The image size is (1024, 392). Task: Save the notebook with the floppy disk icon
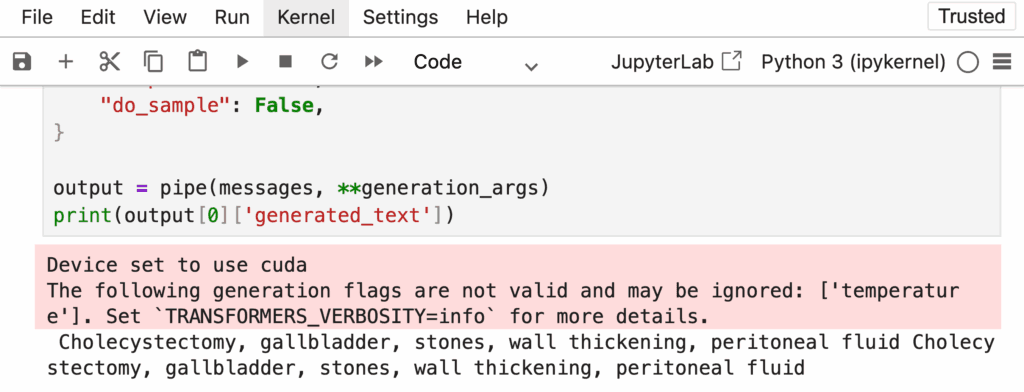(x=22, y=62)
